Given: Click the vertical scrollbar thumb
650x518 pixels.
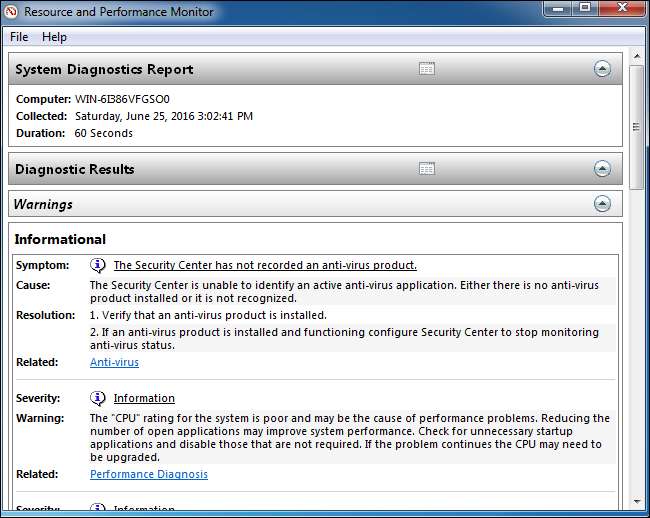Looking at the screenshot, I should point(636,127).
